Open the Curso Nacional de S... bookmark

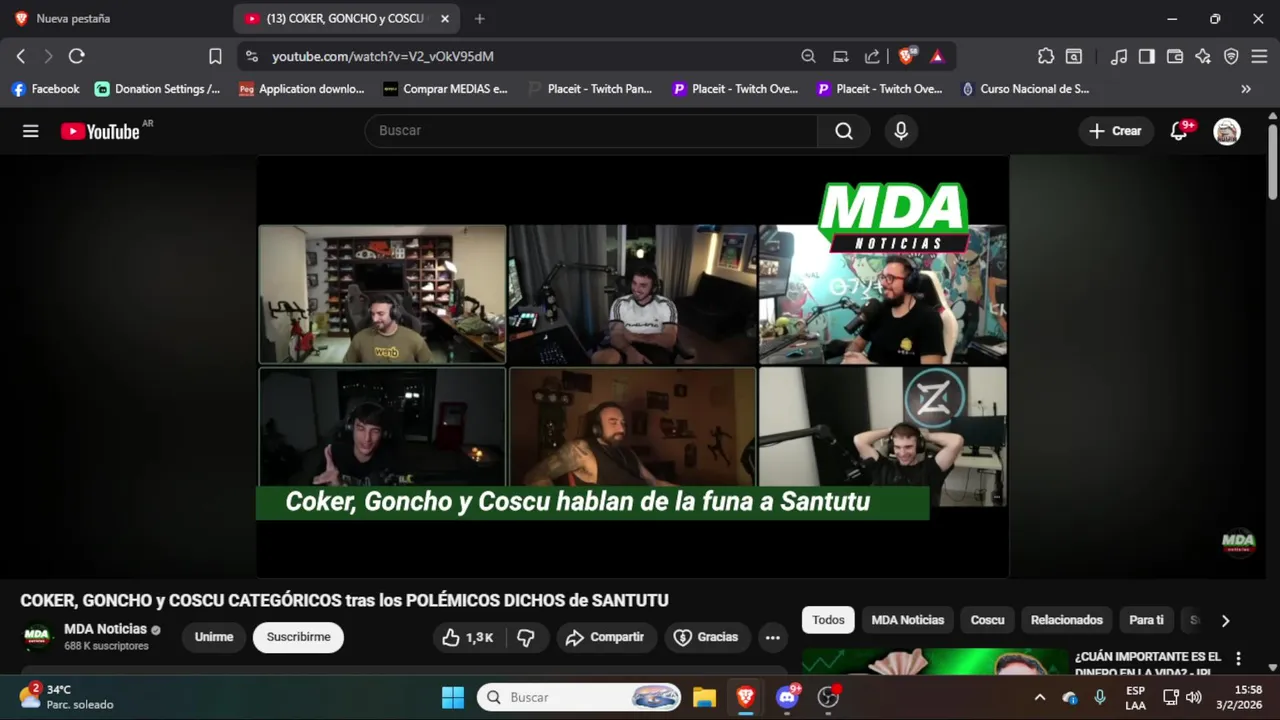(x=1025, y=89)
